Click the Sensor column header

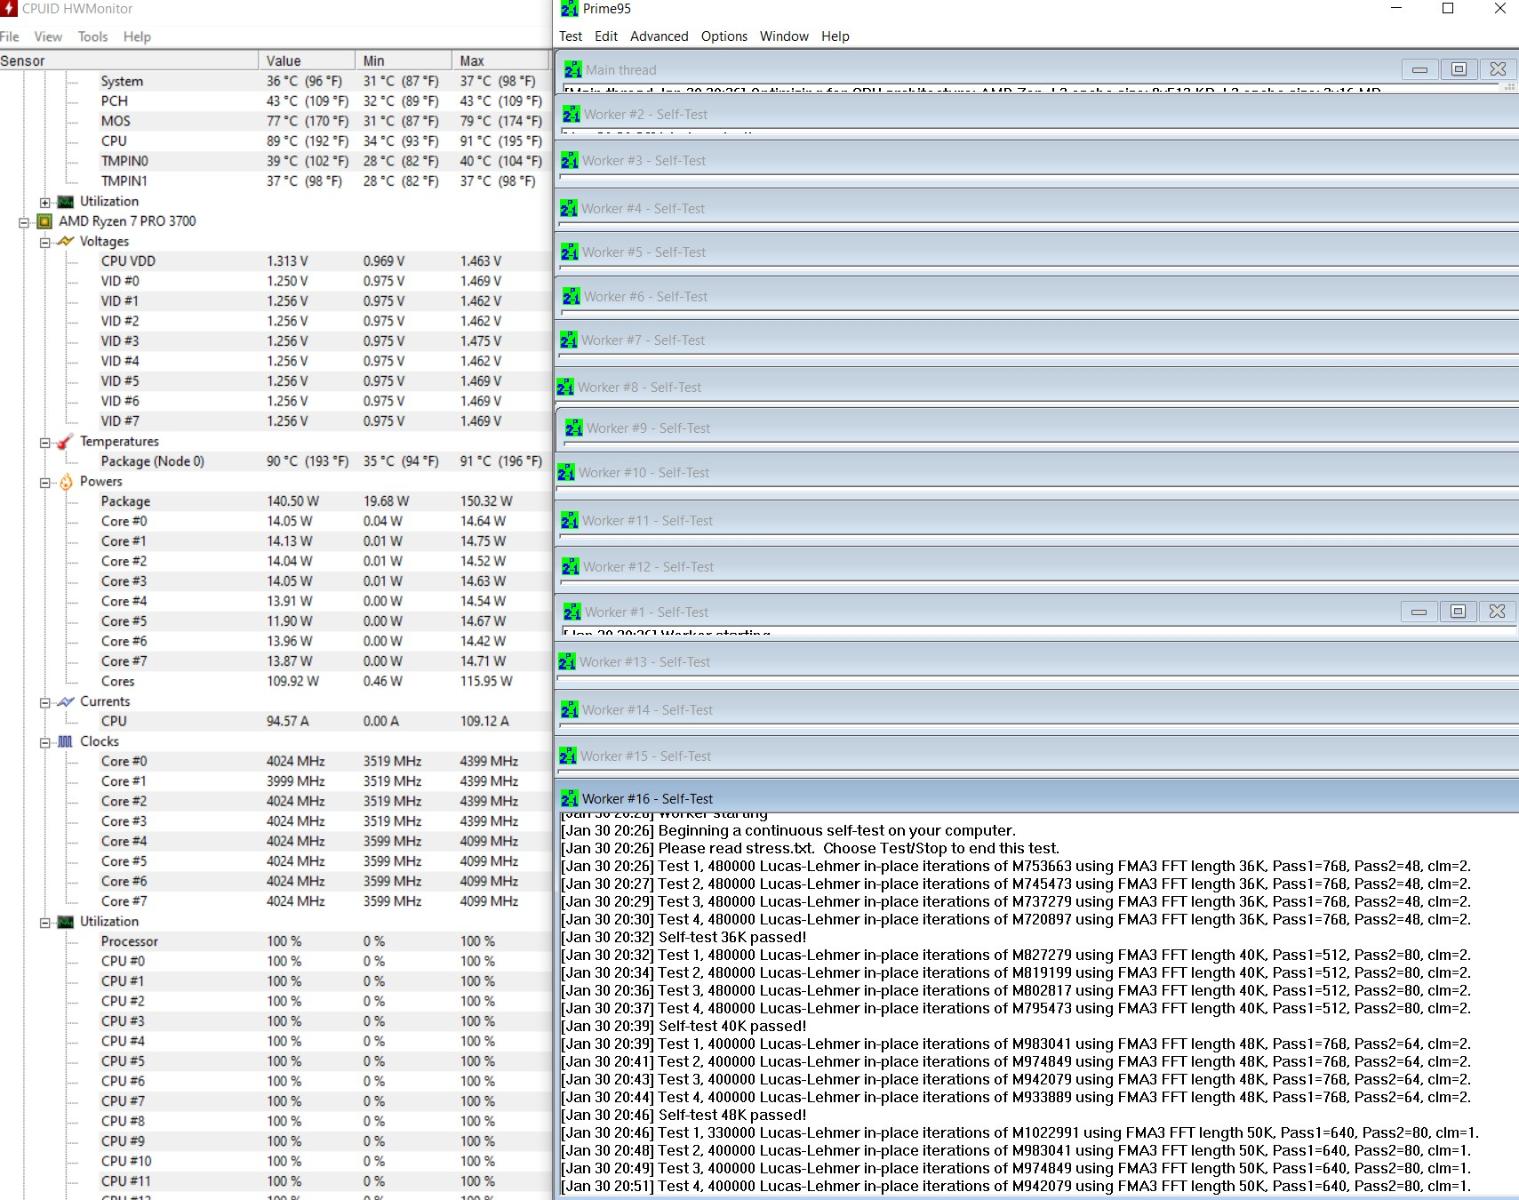click(x=129, y=60)
